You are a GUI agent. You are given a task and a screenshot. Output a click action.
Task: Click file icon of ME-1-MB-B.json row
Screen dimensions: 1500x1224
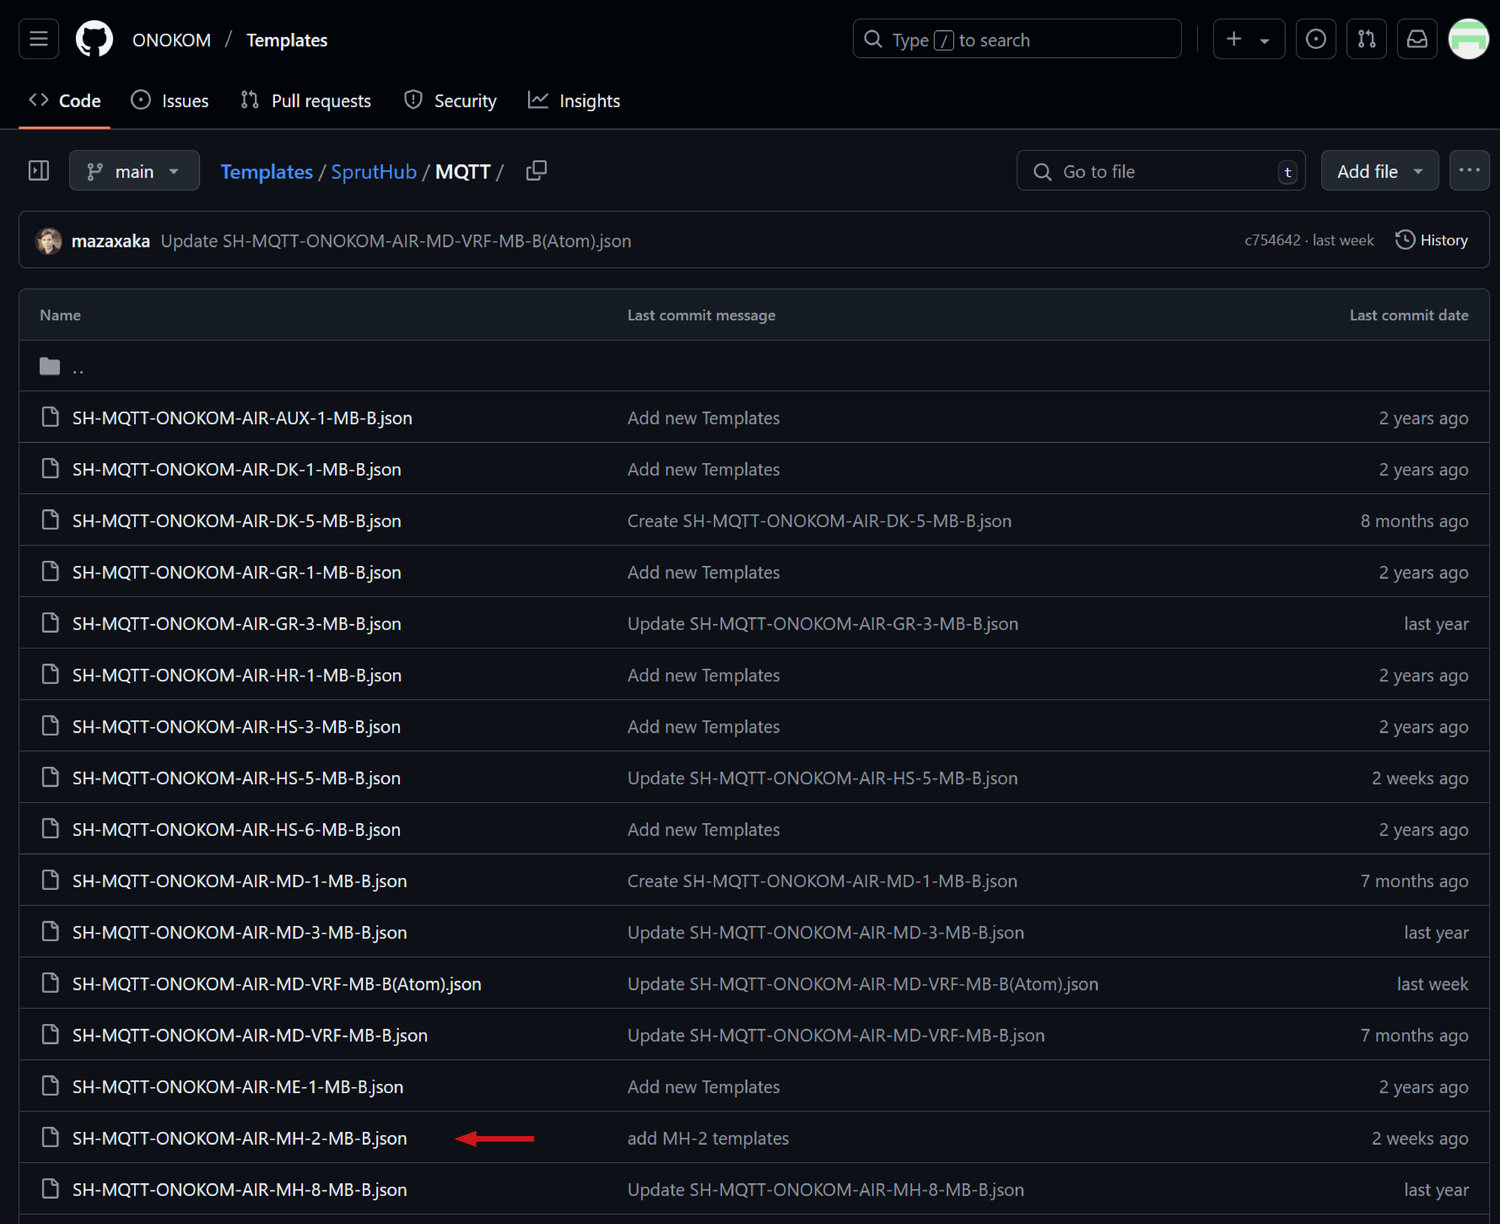pyautogui.click(x=50, y=1086)
